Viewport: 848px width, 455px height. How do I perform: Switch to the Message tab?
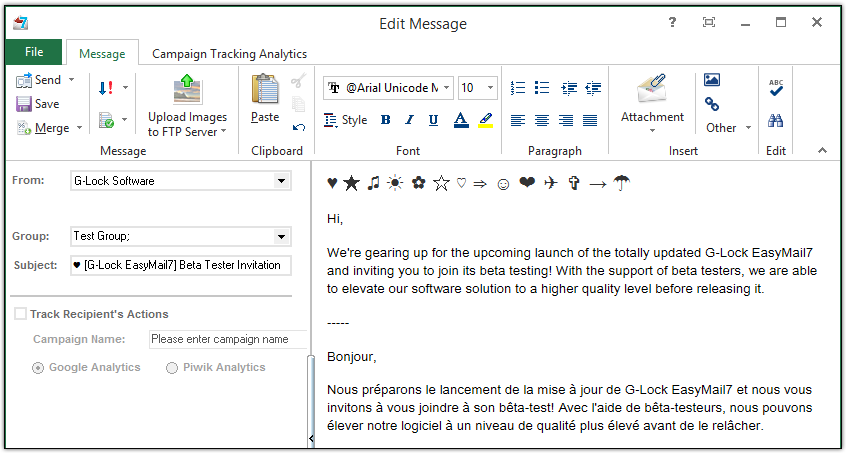pyautogui.click(x=102, y=54)
